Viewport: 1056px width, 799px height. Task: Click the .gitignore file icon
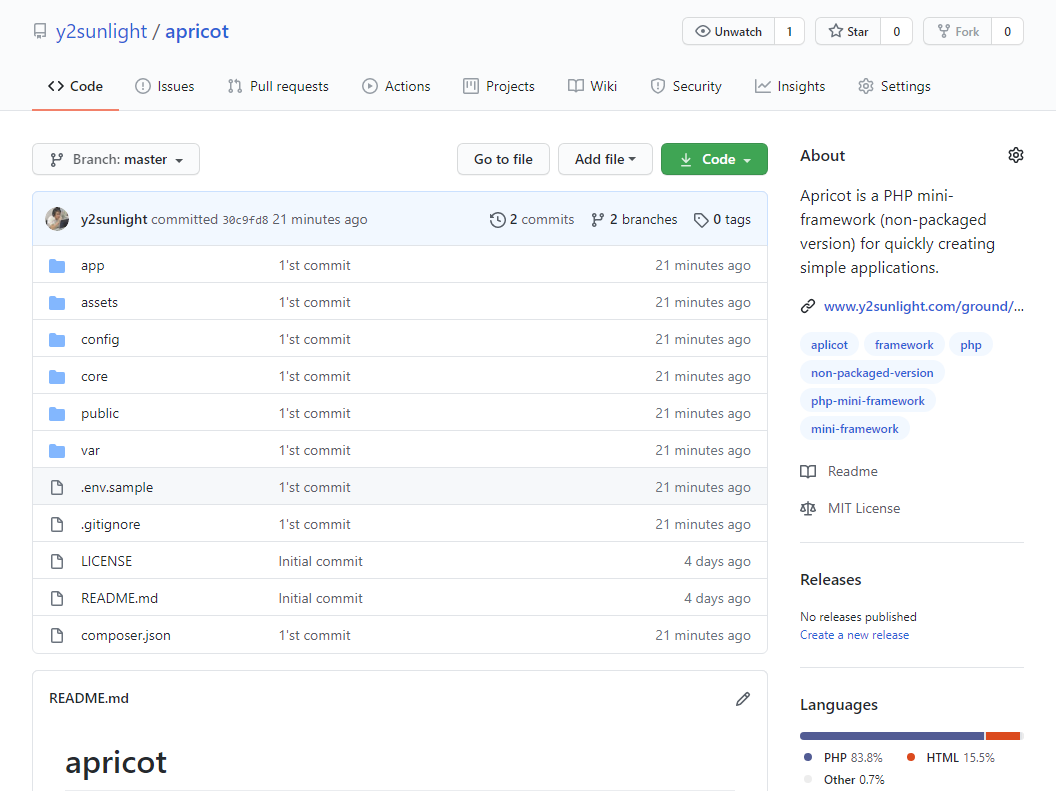(x=57, y=525)
